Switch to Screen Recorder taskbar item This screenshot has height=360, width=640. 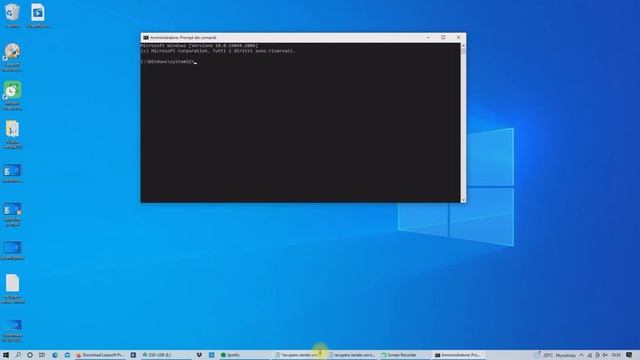click(x=404, y=355)
